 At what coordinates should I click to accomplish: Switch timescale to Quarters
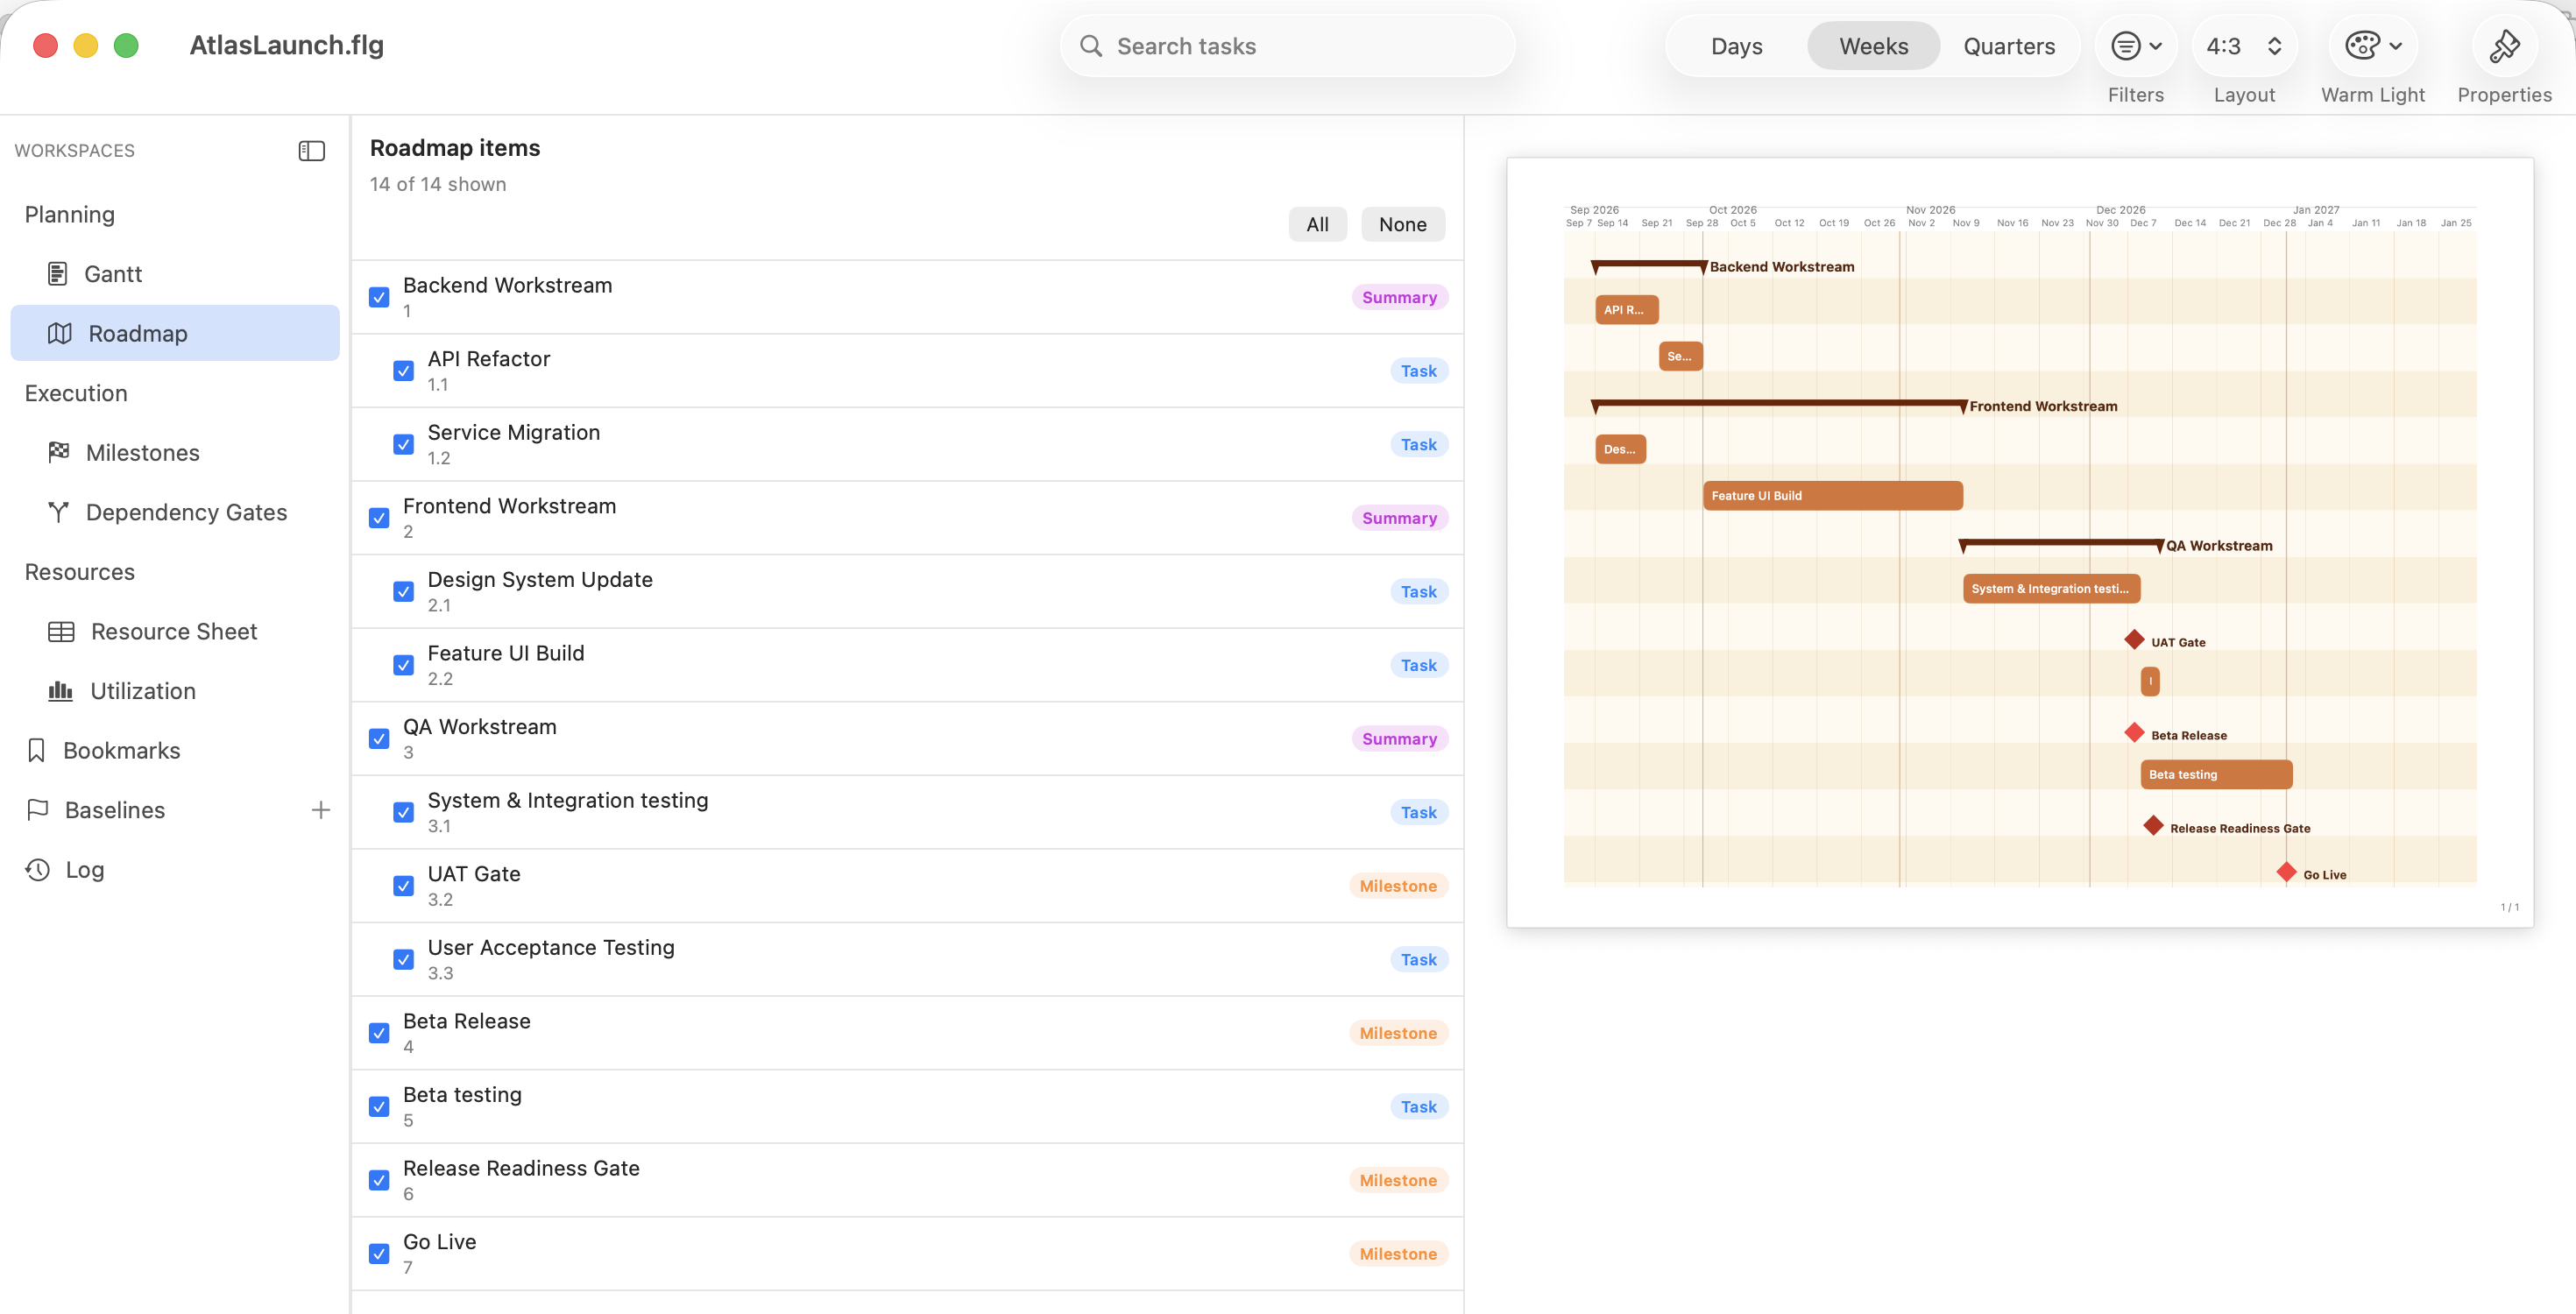pos(2008,46)
